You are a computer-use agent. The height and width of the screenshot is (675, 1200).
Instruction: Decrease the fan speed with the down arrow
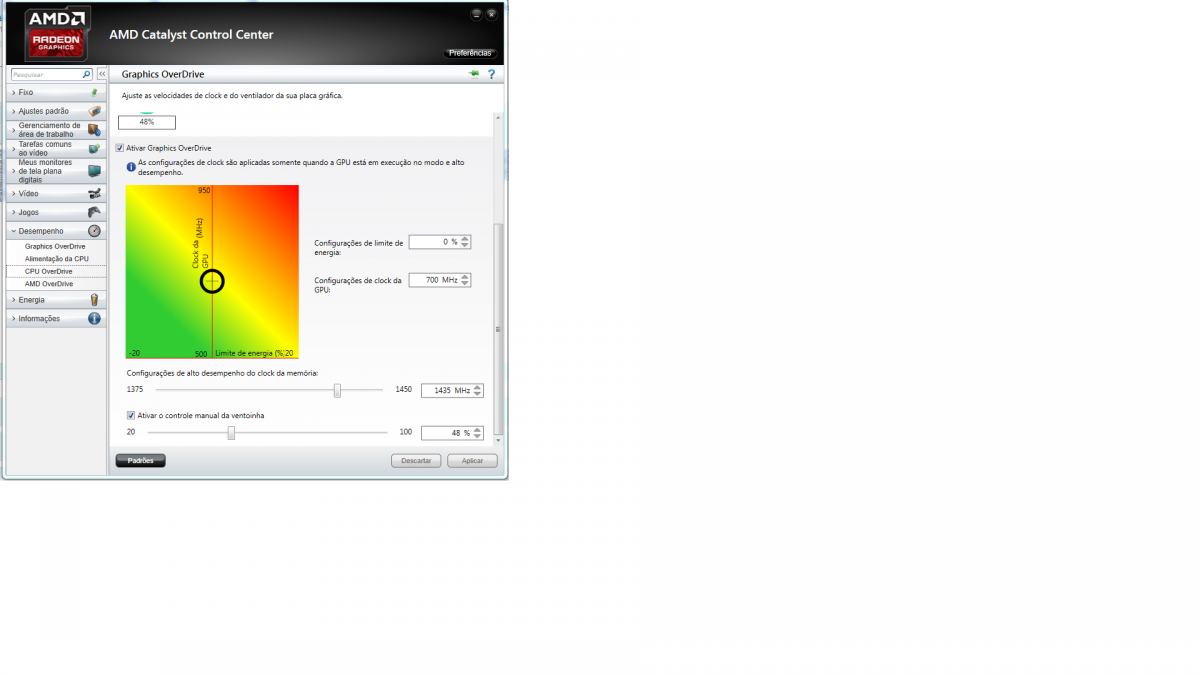(x=477, y=437)
